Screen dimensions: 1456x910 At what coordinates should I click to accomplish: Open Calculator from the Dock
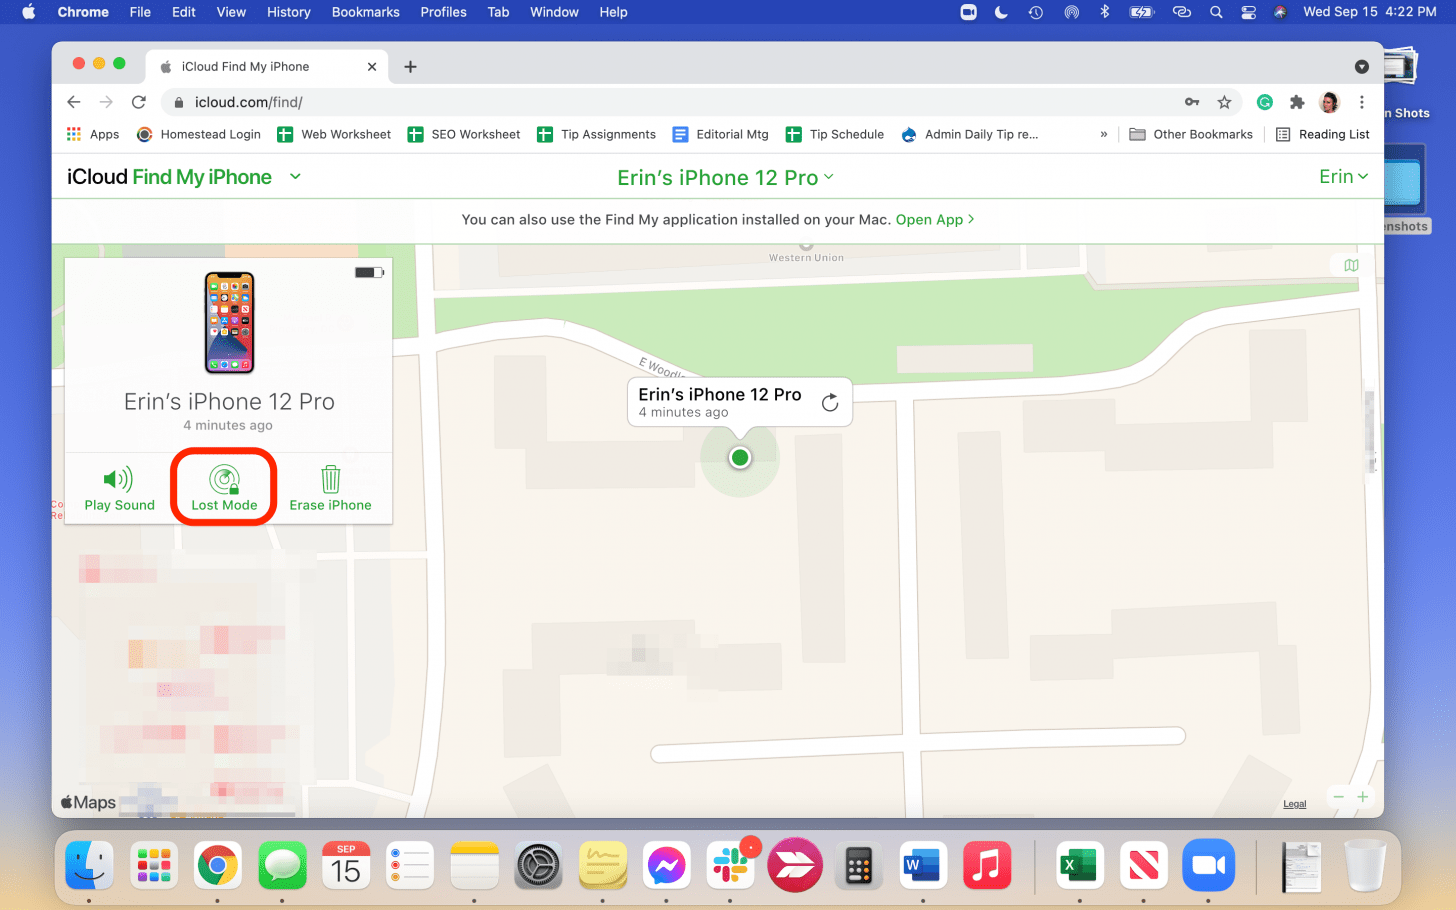click(x=858, y=866)
